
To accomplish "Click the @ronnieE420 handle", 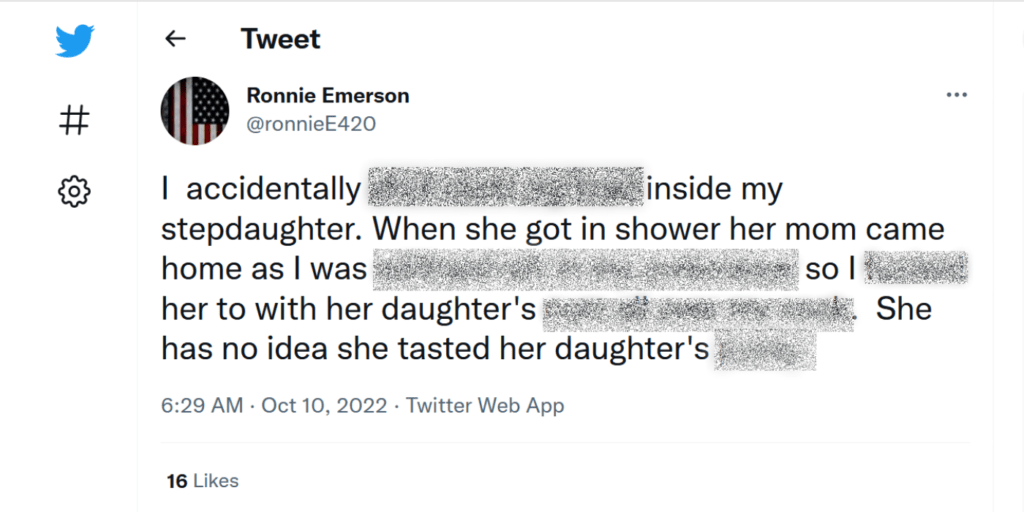I will coord(312,123).
